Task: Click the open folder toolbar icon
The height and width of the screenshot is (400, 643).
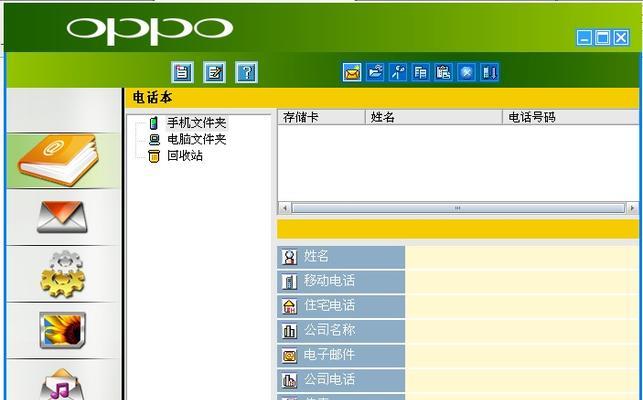Action: tap(375, 72)
